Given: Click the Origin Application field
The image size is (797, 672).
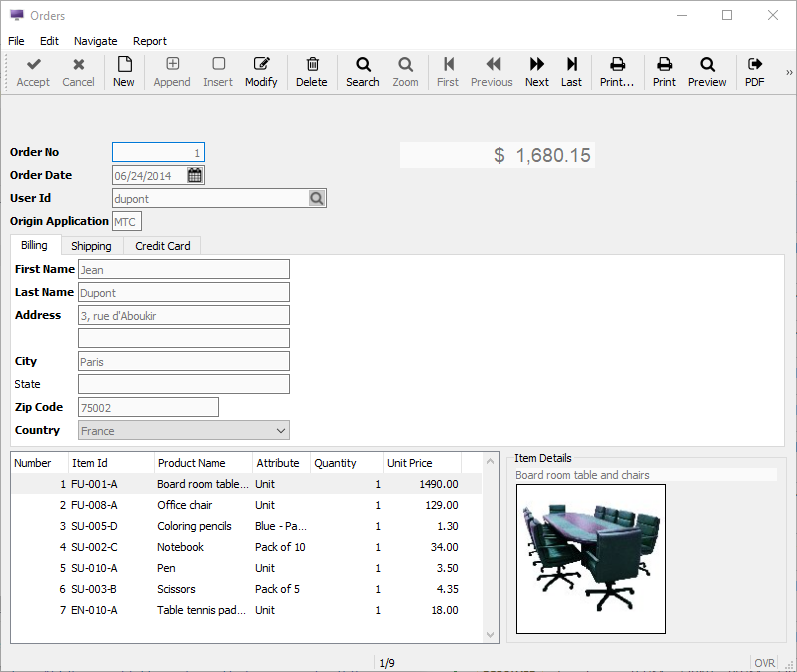Looking at the screenshot, I should pos(127,222).
